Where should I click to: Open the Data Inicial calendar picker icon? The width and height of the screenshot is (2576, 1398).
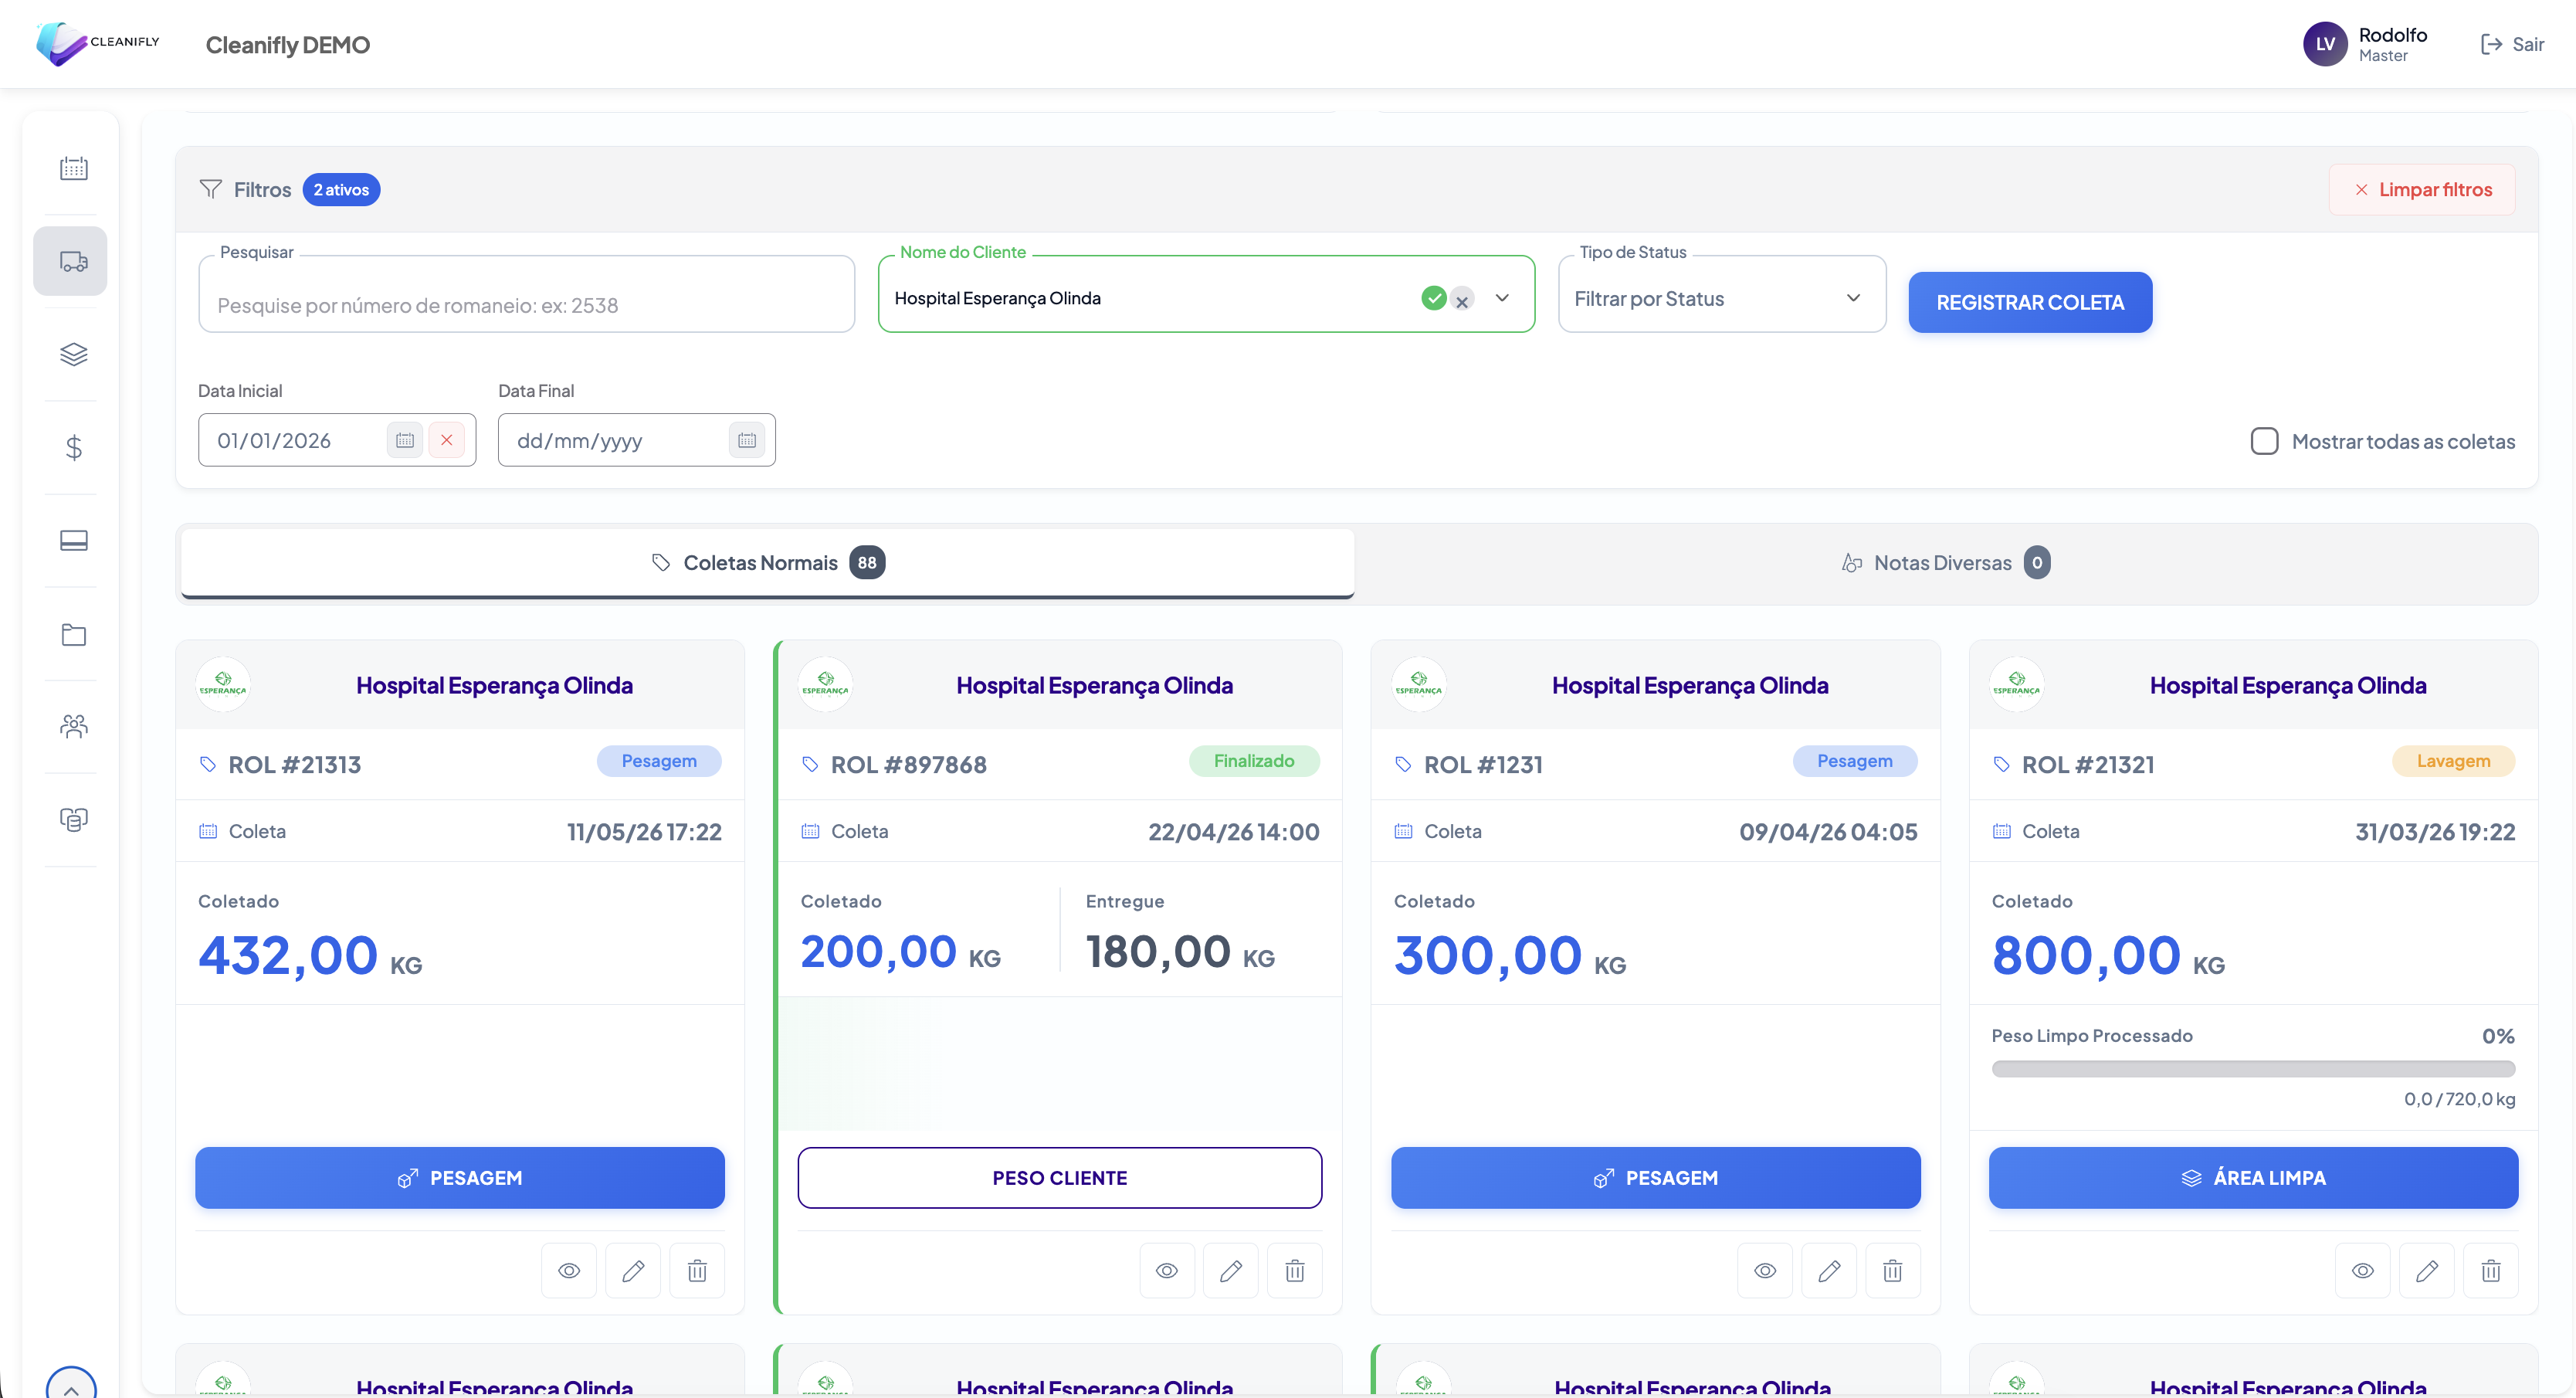tap(404, 440)
